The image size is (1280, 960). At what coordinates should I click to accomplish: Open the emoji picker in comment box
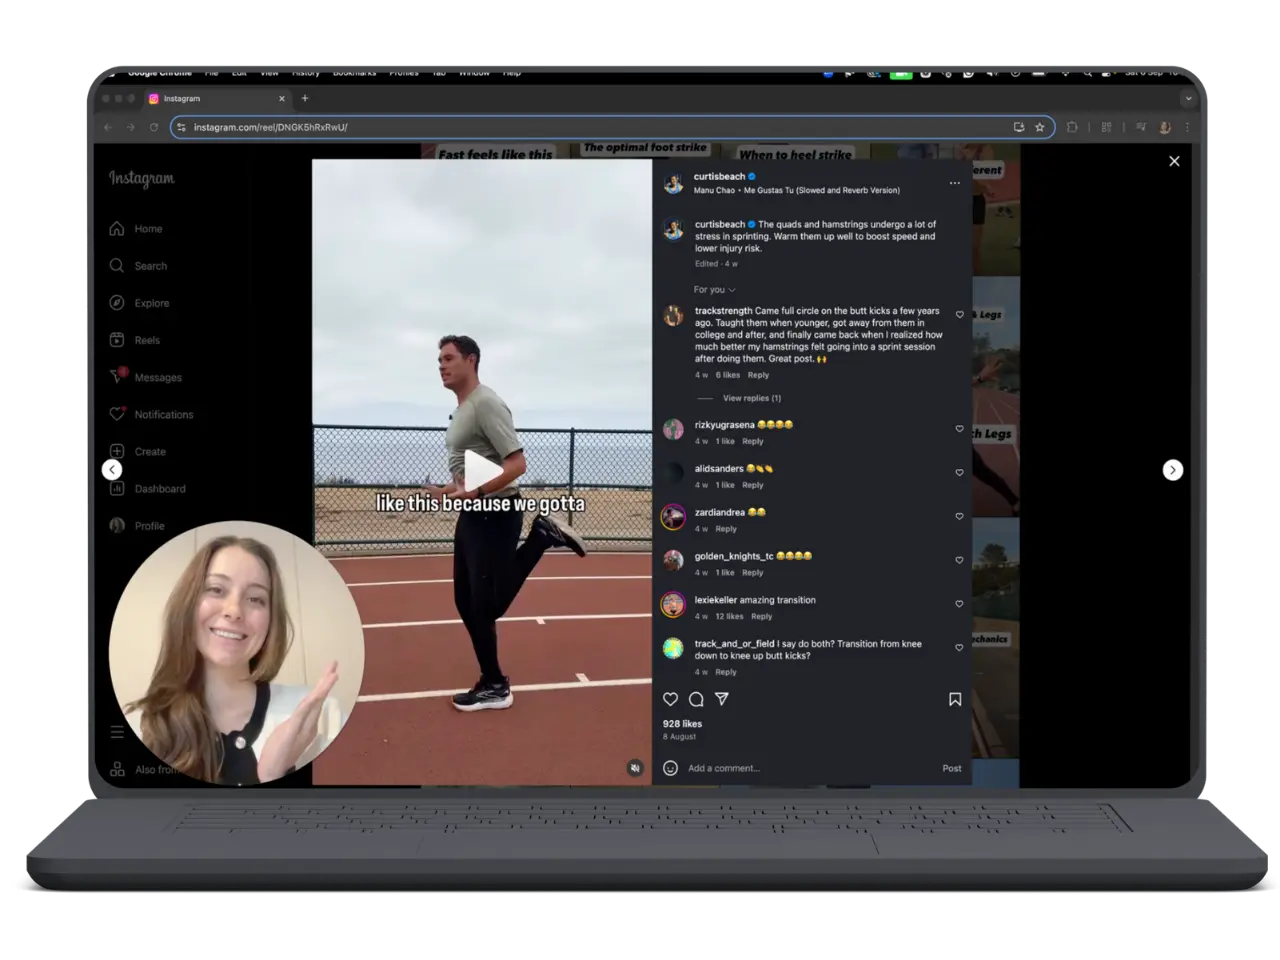[671, 768]
